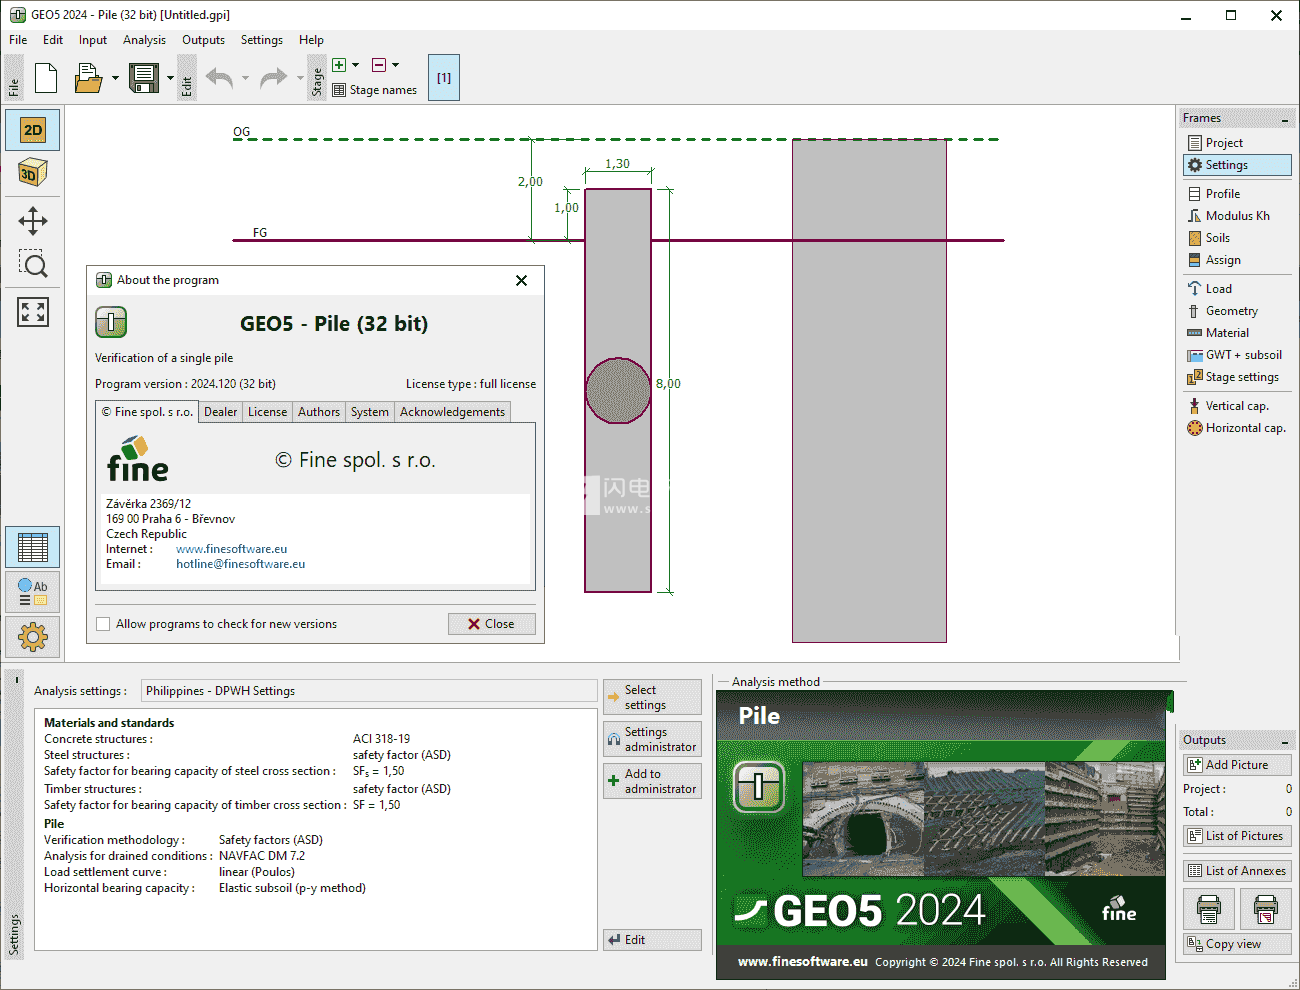
Task: Expand the redo history dropdown arrow
Action: coord(300,78)
